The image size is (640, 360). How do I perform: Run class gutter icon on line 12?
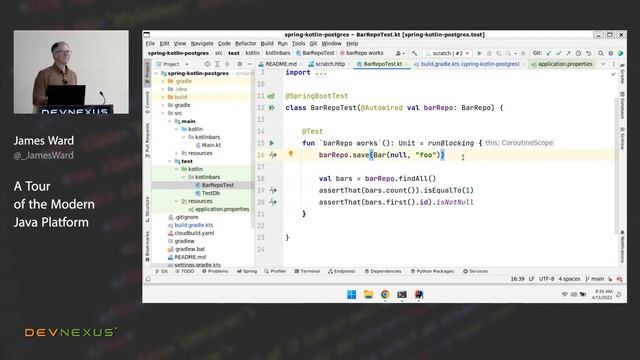point(271,108)
